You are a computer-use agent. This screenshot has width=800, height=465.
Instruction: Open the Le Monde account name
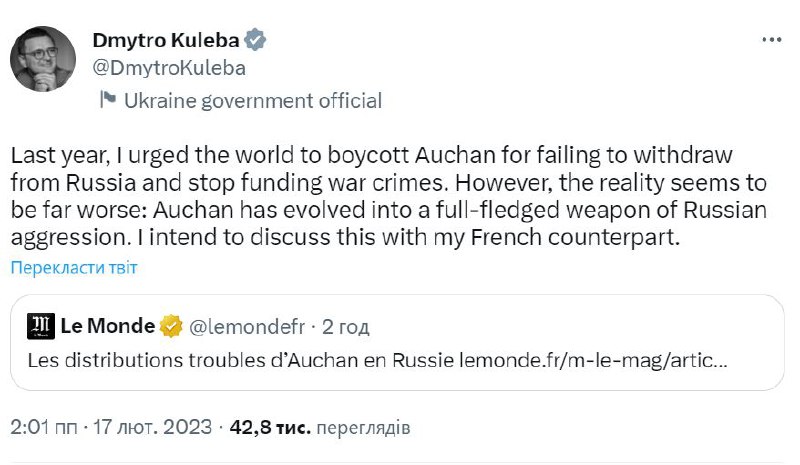point(107,326)
